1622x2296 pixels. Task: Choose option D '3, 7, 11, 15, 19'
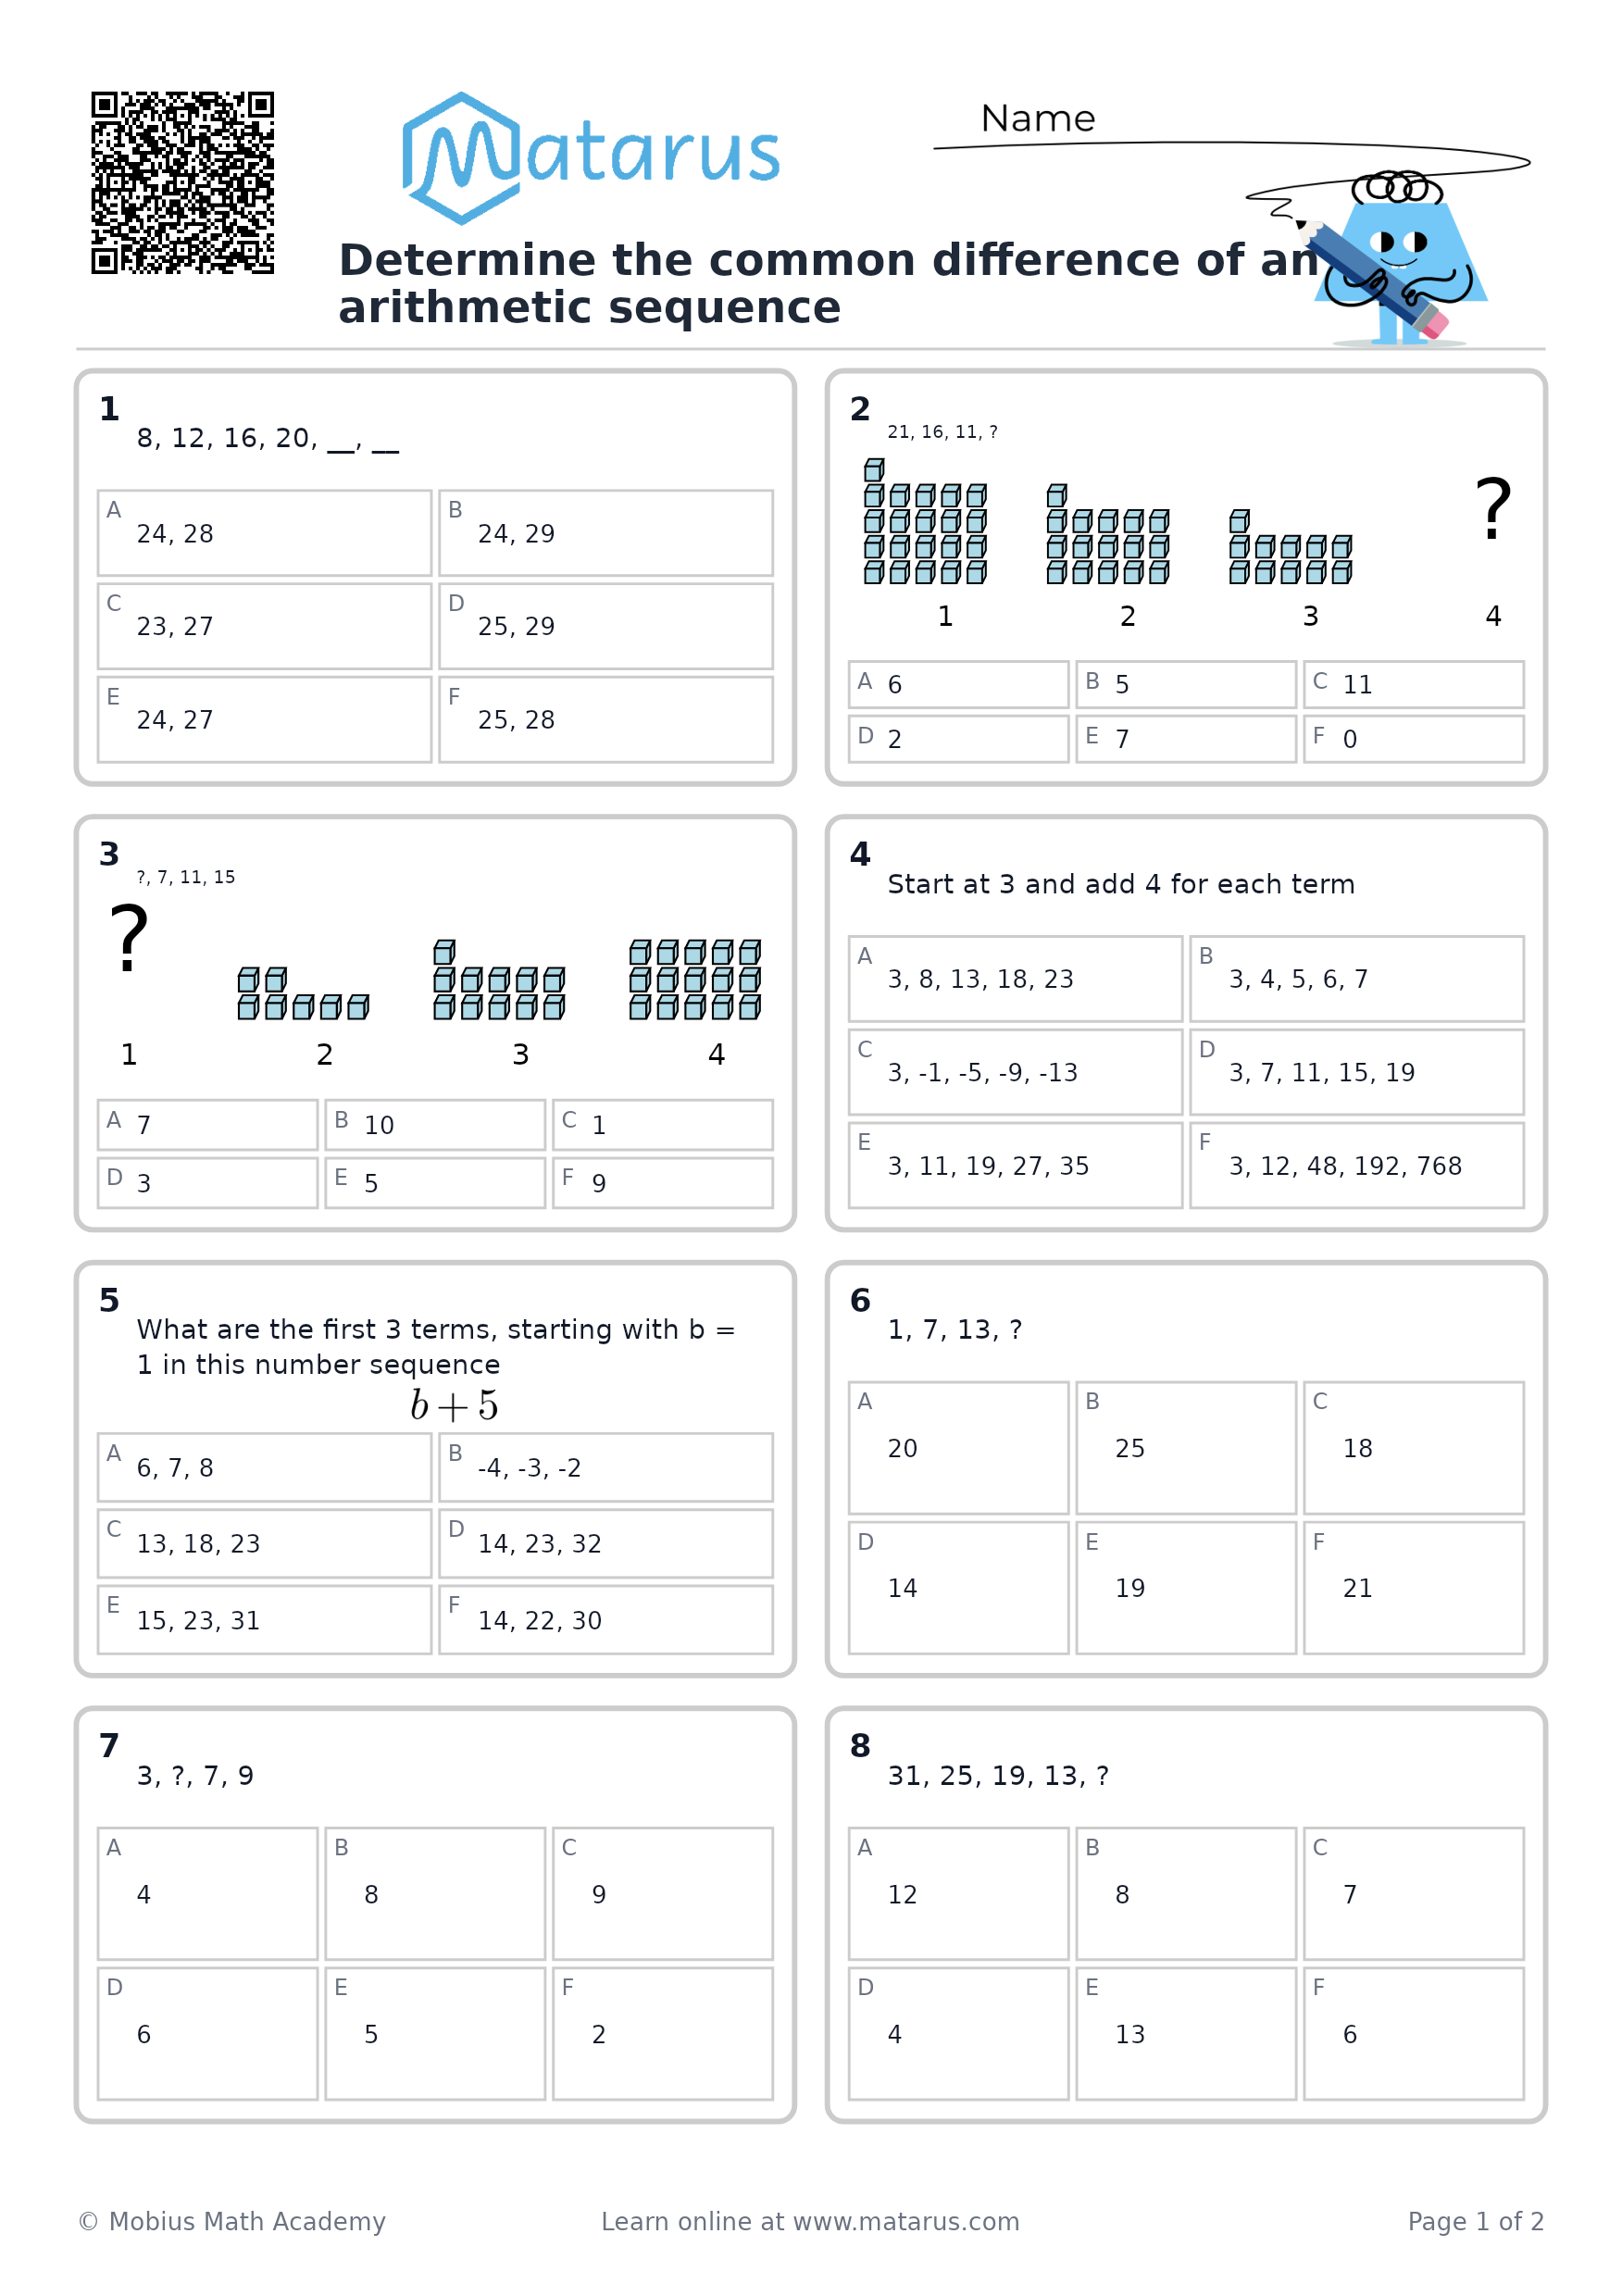1357,1072
